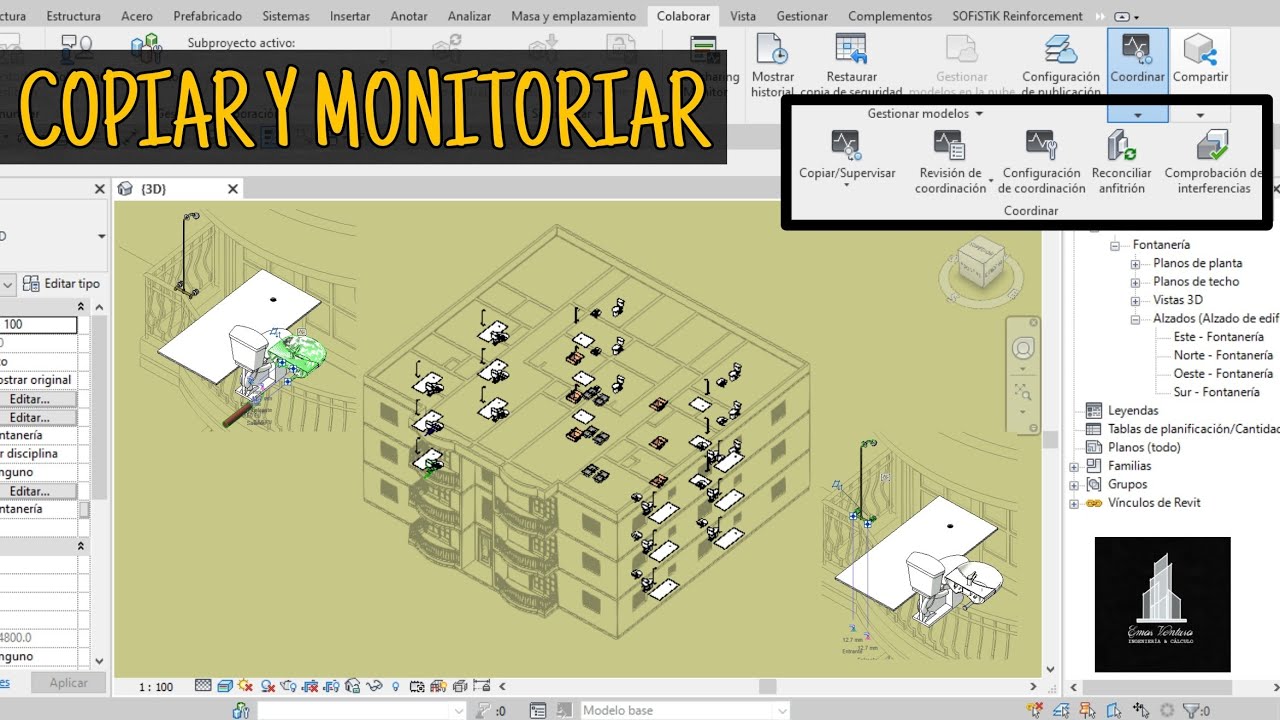The width and height of the screenshot is (1280, 720).
Task: Open the Anotar ribbon tab
Action: (x=409, y=16)
